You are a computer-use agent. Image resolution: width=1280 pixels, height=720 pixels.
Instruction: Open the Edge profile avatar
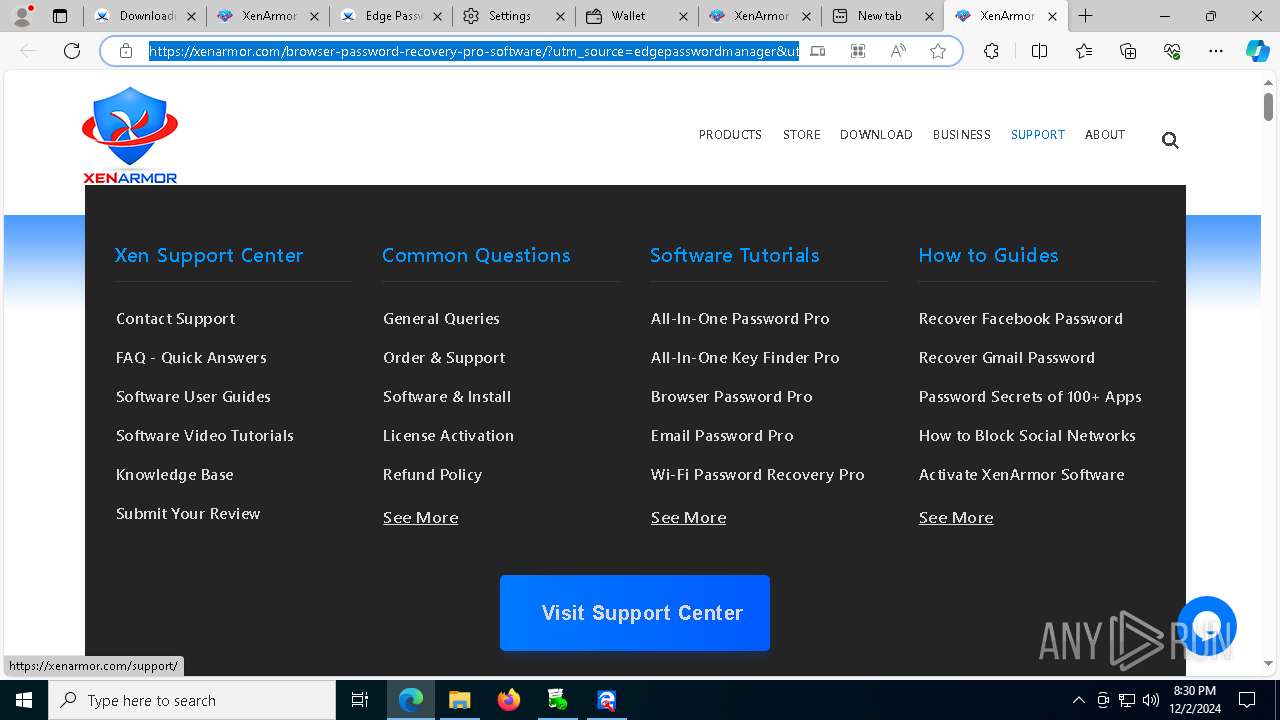[21, 16]
